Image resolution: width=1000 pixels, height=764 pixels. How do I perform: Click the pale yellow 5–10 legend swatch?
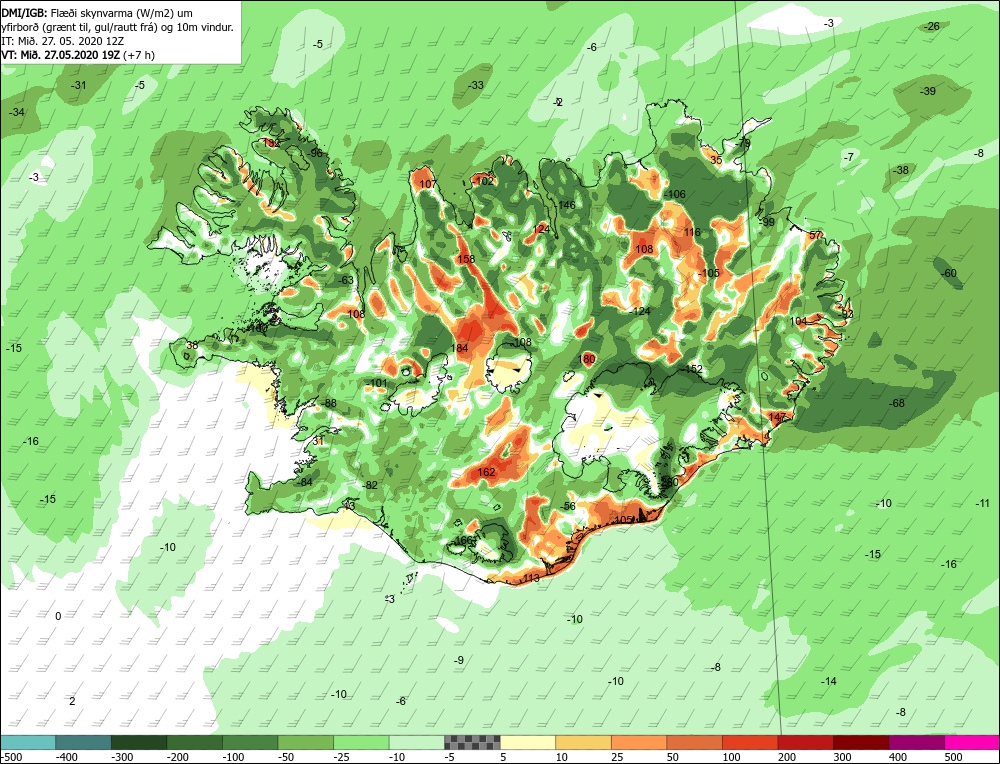pos(529,742)
